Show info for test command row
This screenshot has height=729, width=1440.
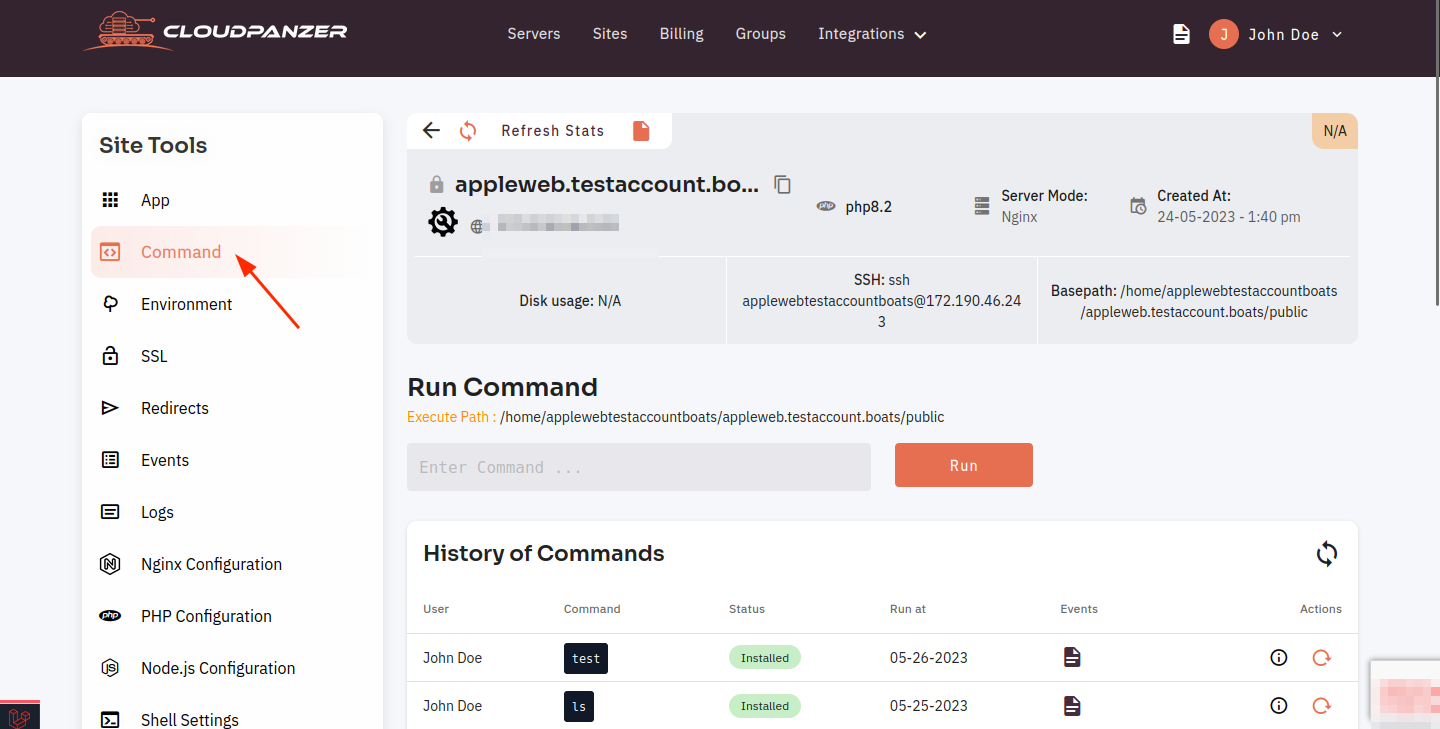click(x=1278, y=657)
